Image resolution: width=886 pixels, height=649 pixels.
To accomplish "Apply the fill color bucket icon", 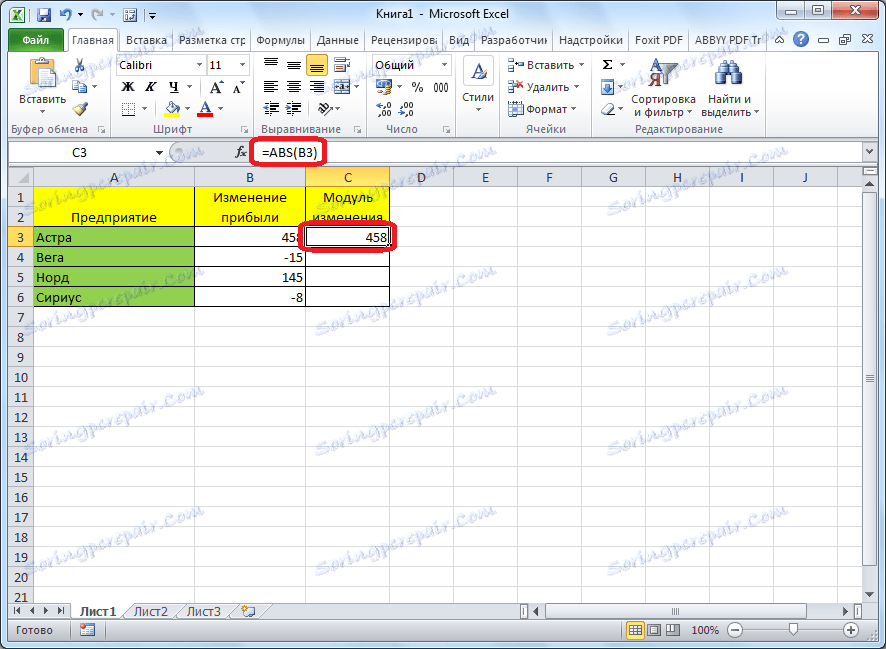I will coord(172,108).
